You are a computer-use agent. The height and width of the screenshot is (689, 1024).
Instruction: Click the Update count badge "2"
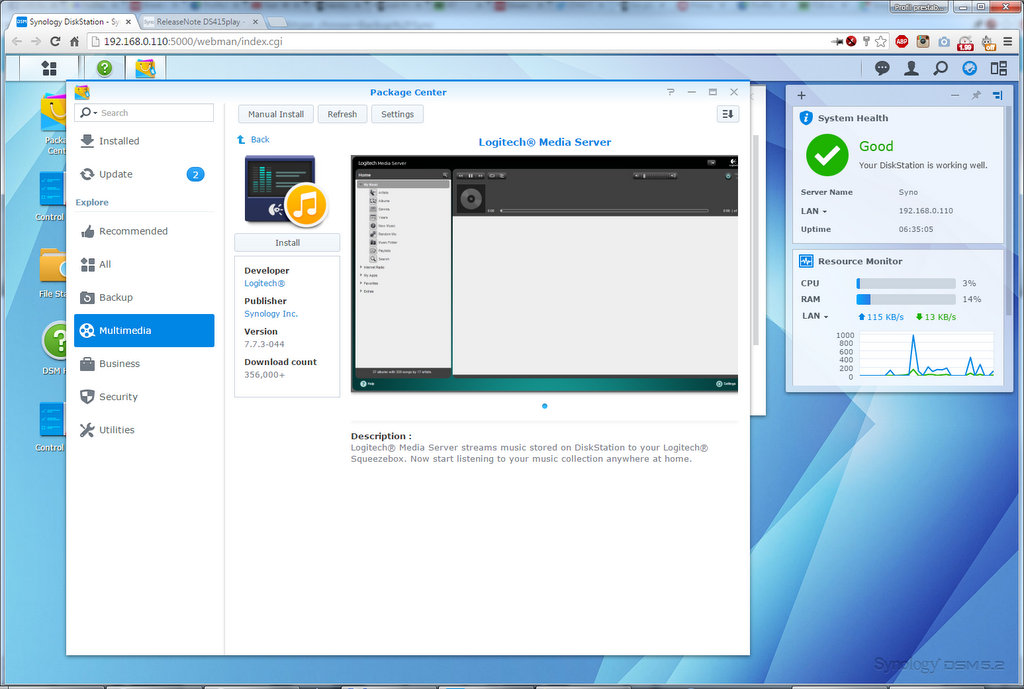[195, 174]
